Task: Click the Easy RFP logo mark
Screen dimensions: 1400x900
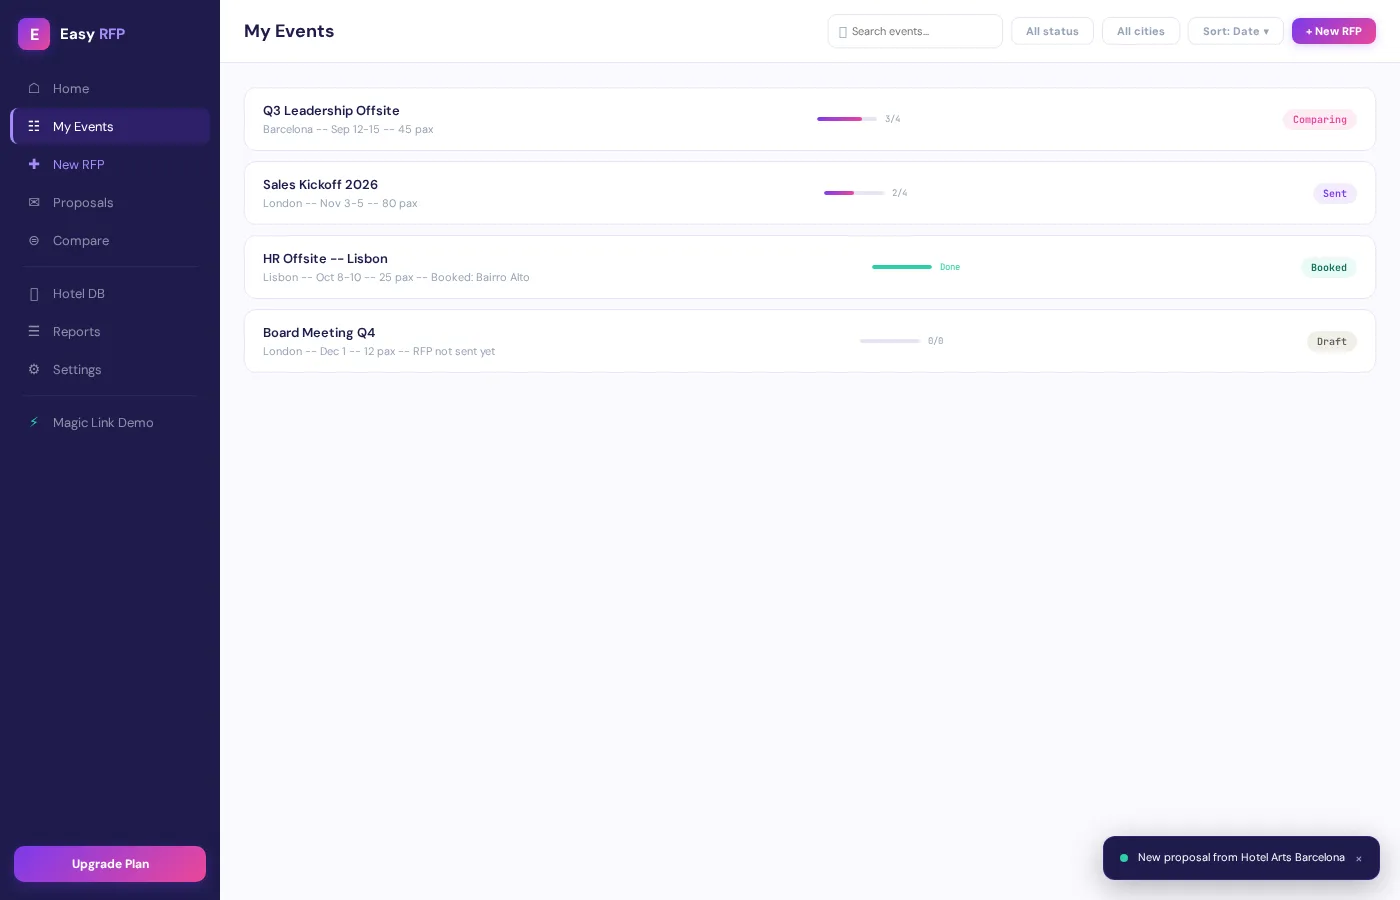Action: (34, 34)
